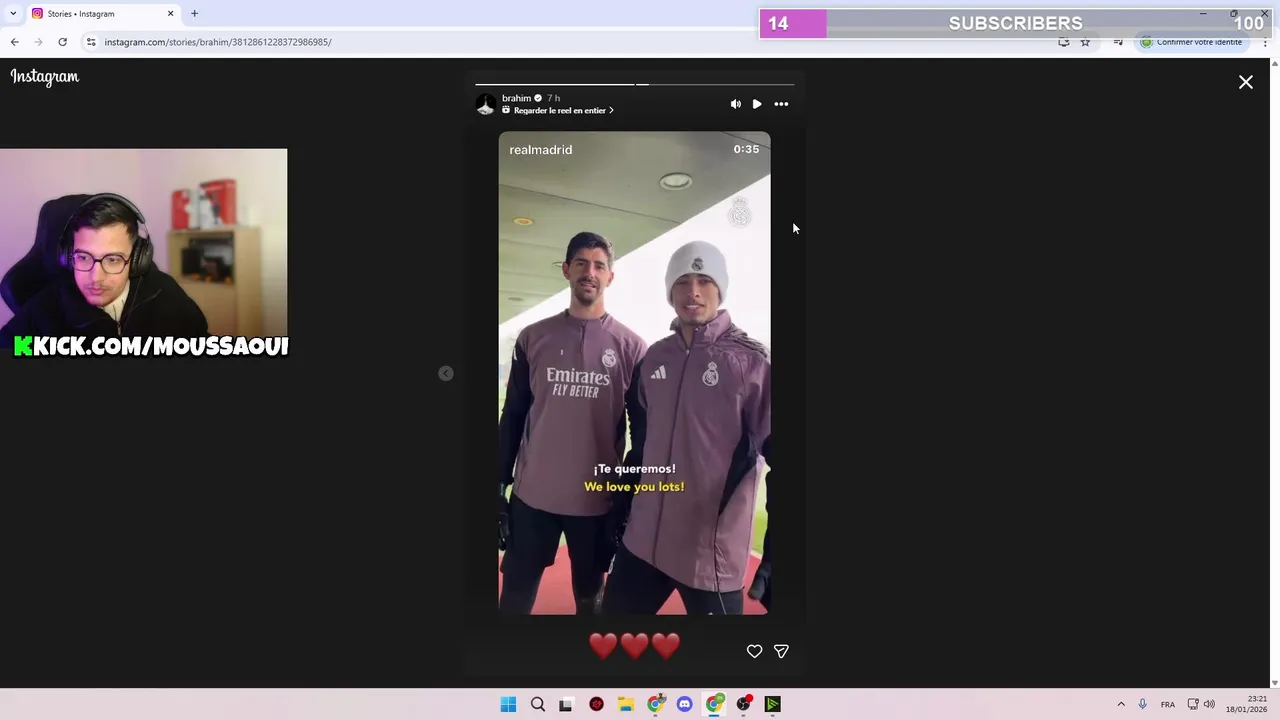Click 'Regarder le reel en entier' link
1280x720 pixels.
pyautogui.click(x=558, y=111)
